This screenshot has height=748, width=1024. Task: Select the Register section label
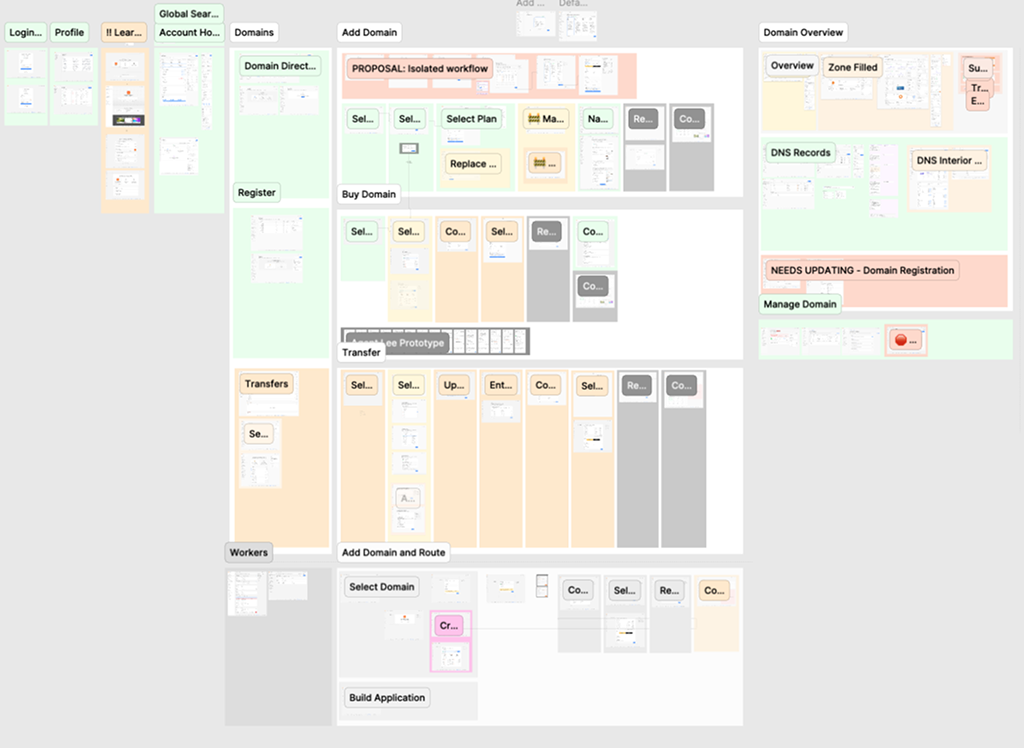(257, 193)
